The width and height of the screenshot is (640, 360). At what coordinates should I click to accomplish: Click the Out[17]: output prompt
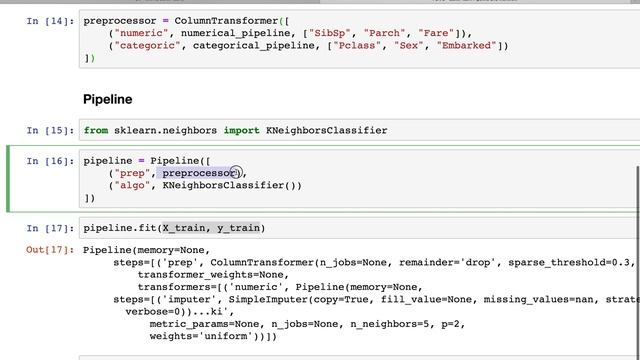(x=50, y=250)
